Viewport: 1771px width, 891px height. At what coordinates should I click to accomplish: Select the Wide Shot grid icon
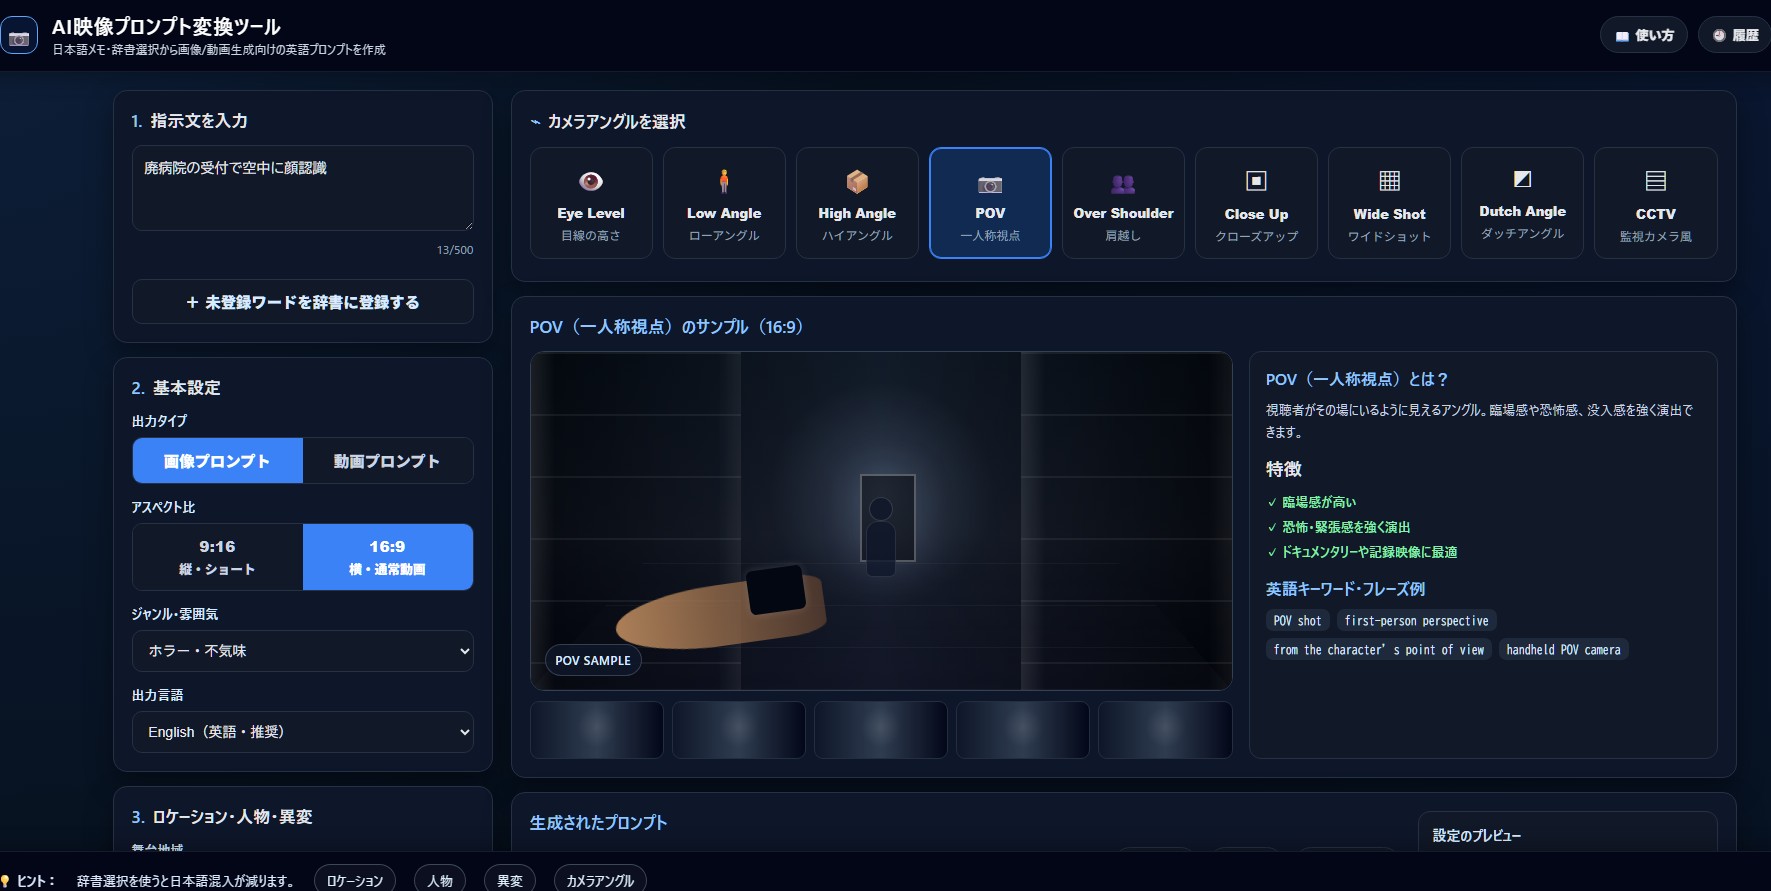click(1389, 181)
